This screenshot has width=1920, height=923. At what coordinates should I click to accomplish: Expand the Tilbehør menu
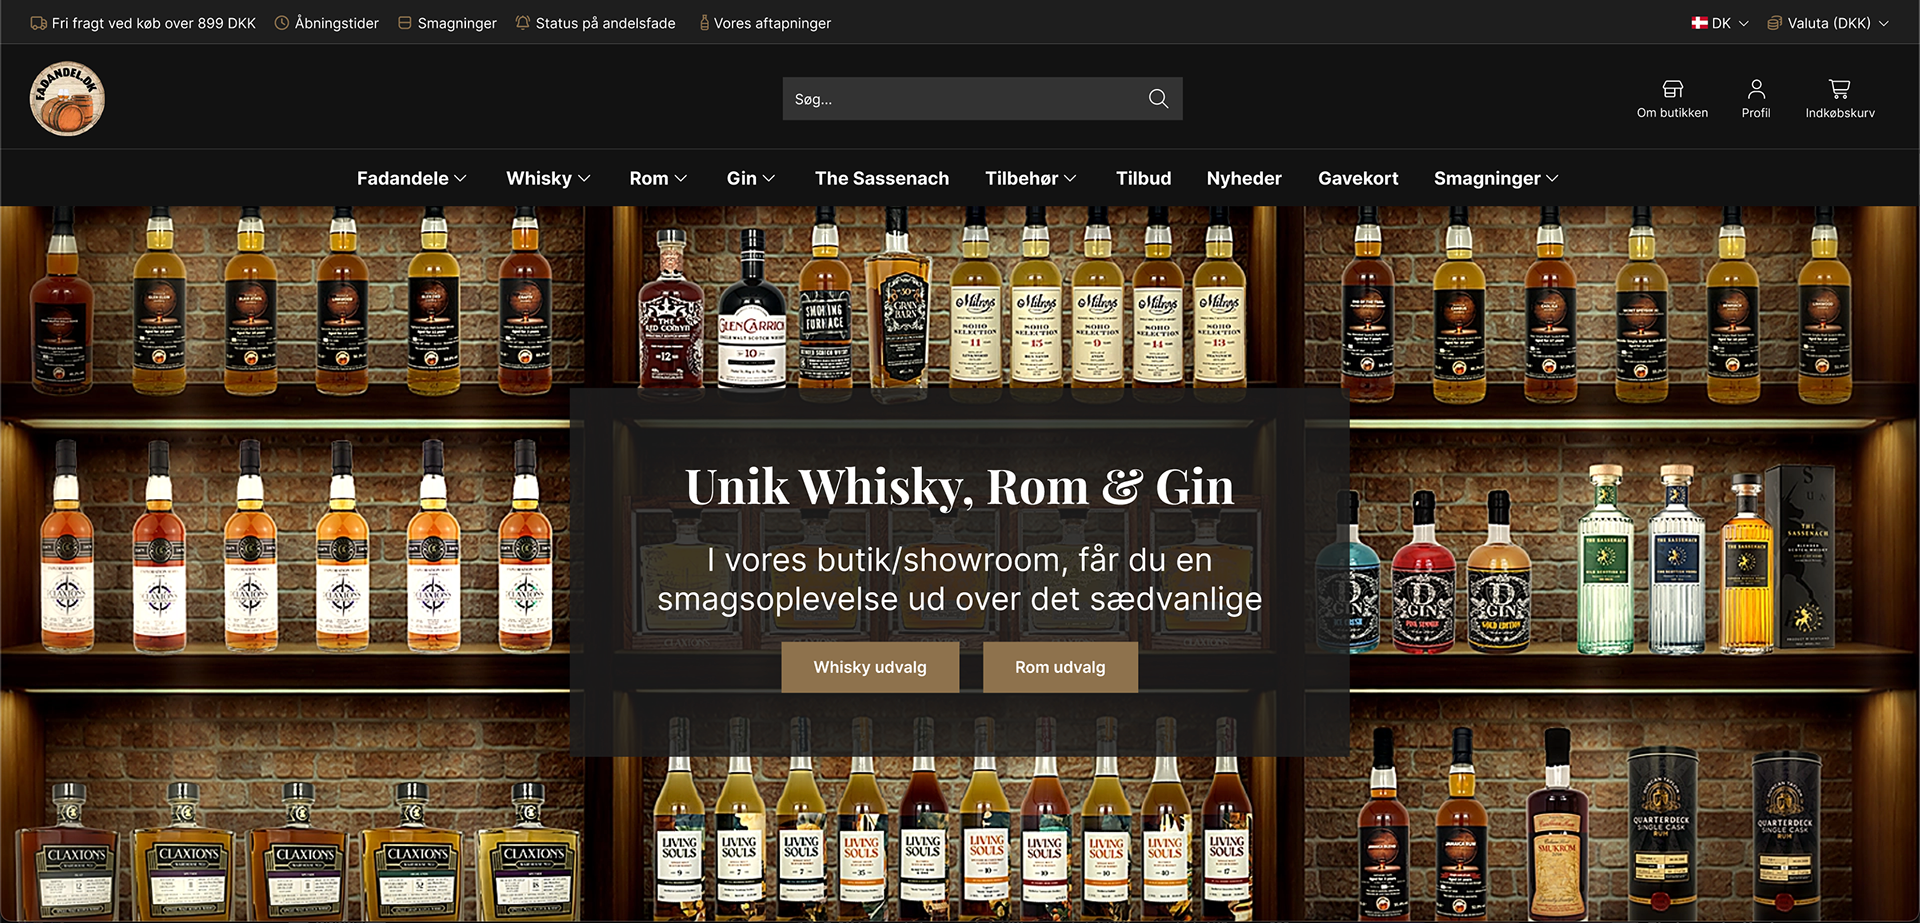(x=1031, y=178)
